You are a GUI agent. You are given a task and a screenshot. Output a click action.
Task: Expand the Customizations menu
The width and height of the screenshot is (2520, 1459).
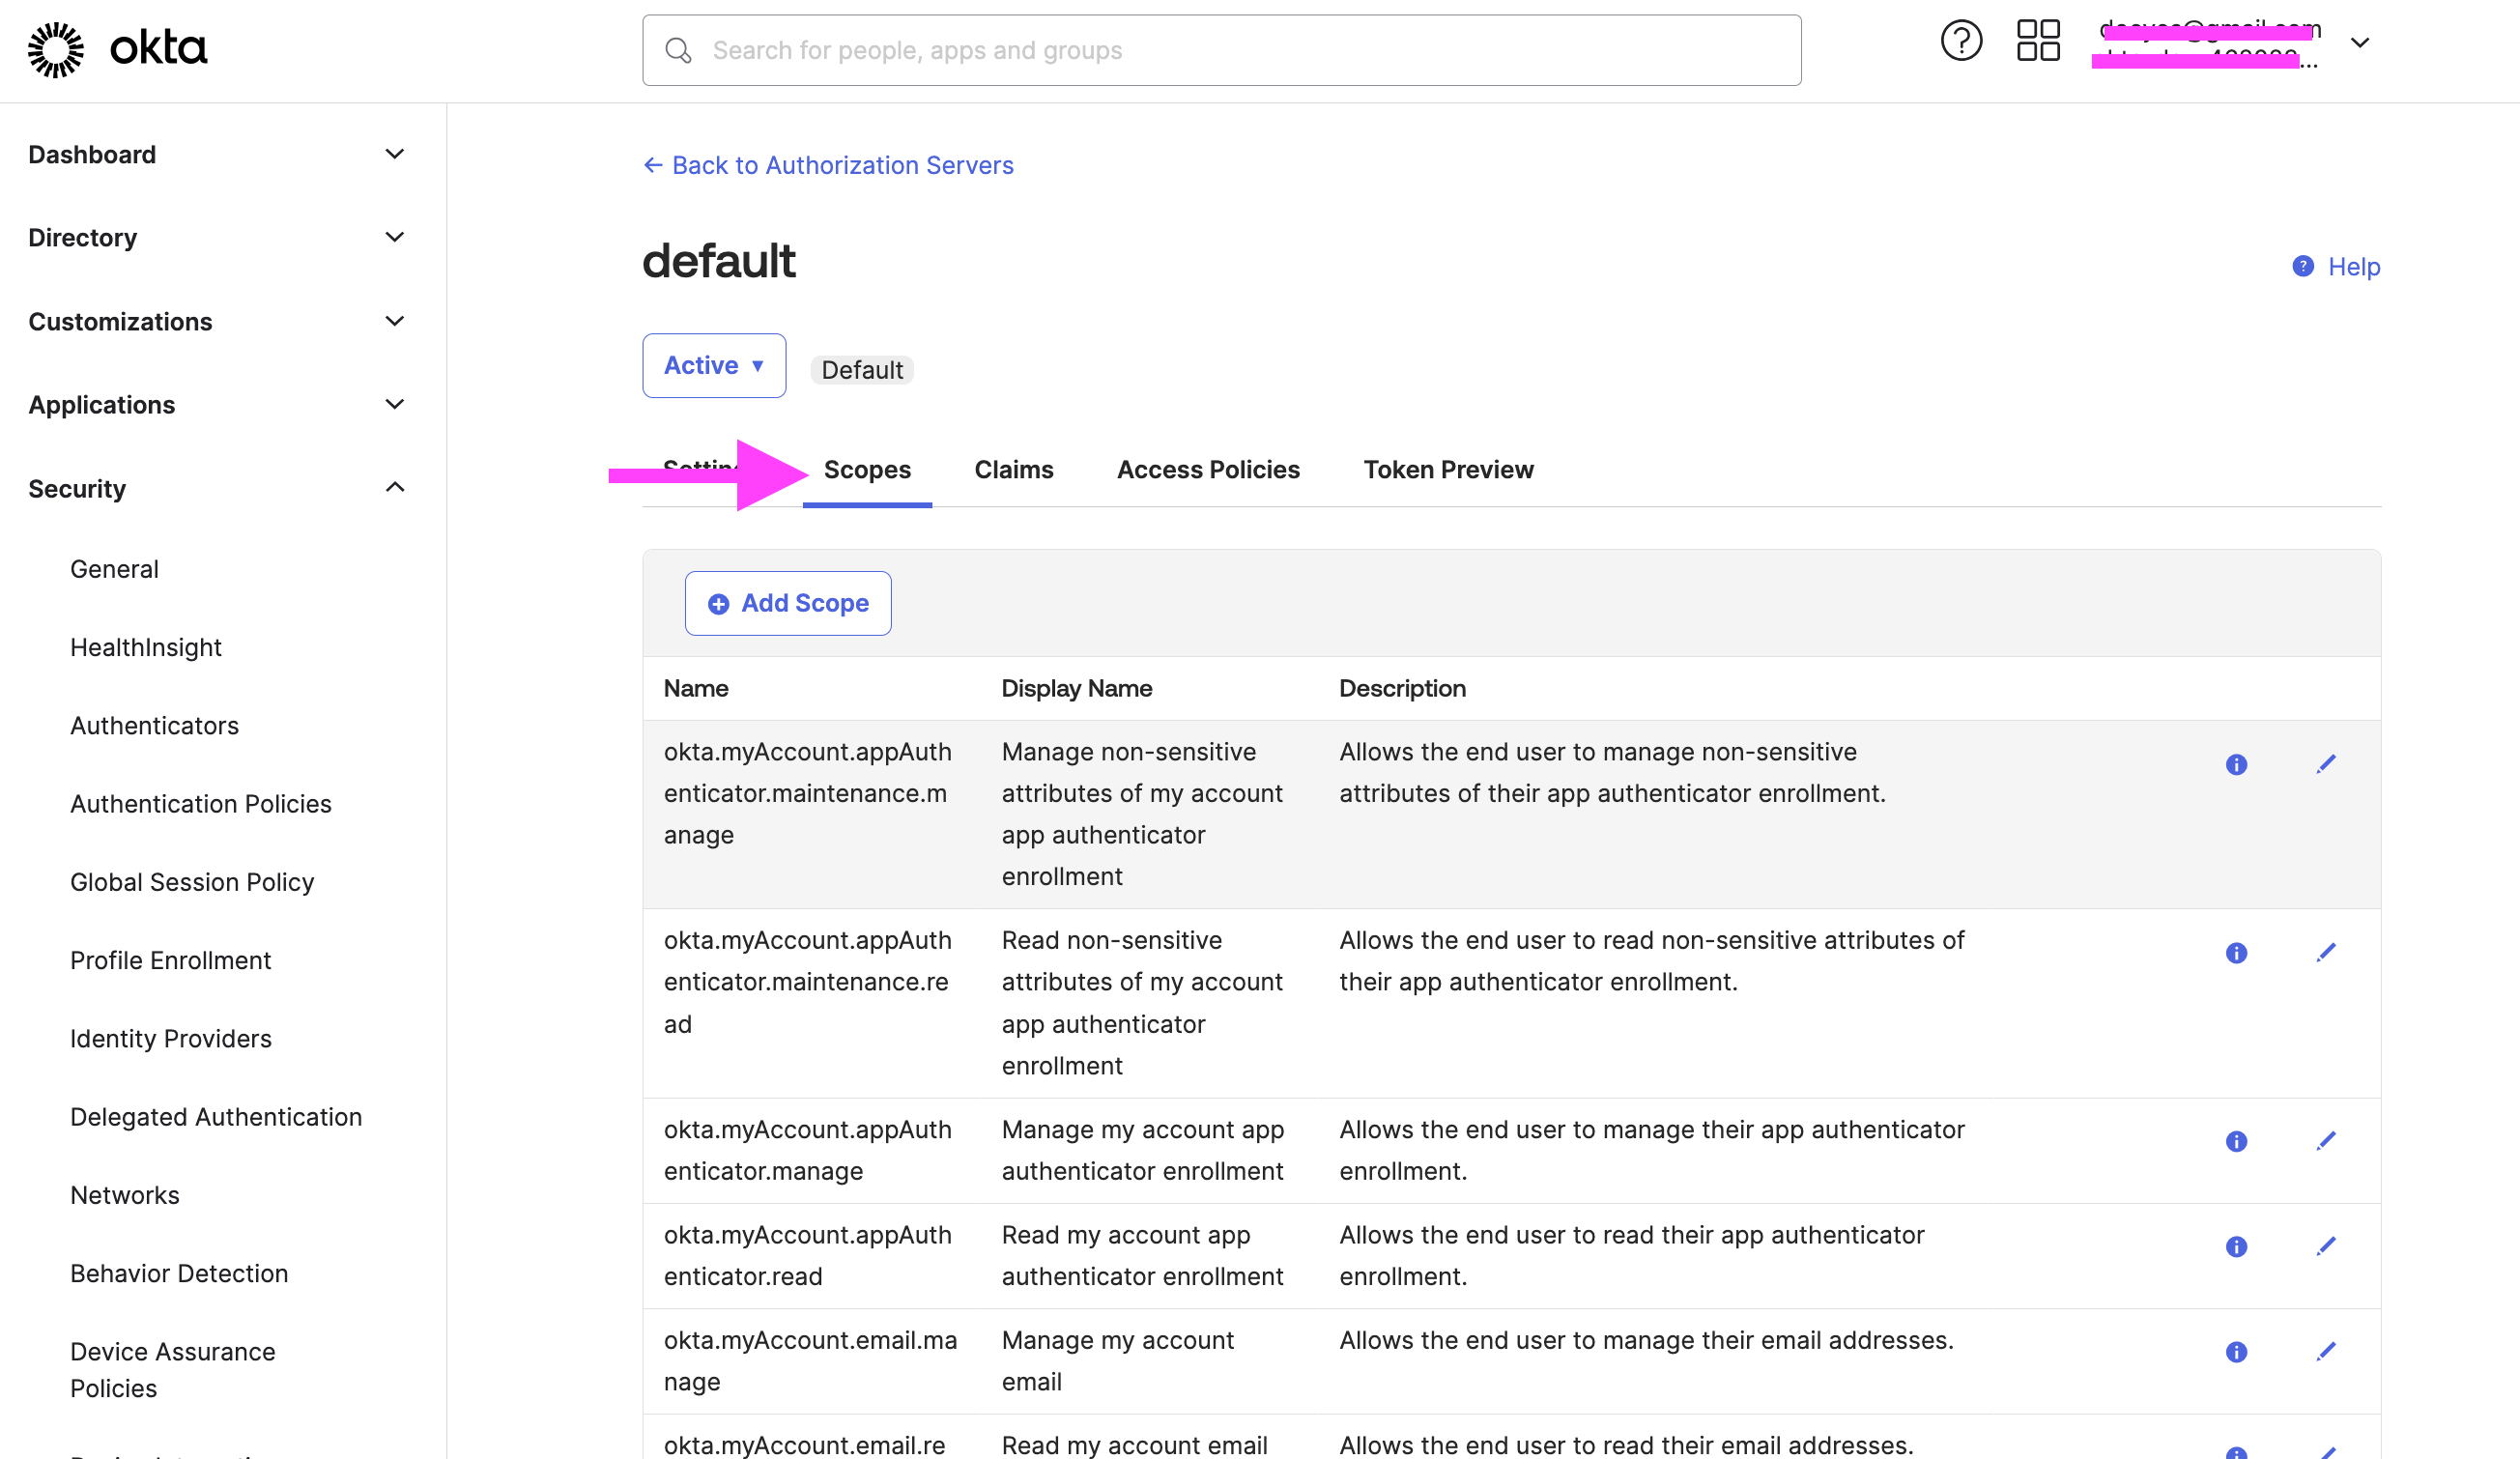(x=395, y=321)
